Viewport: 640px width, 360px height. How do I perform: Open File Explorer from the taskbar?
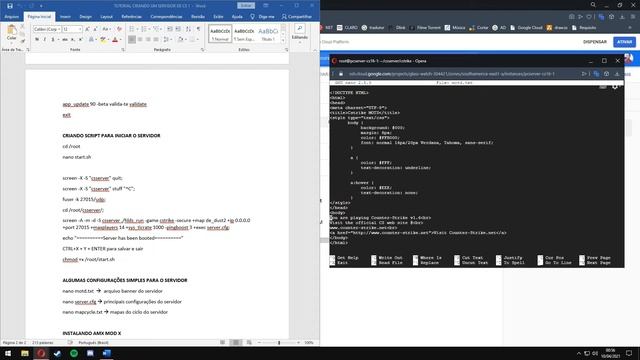[x=25, y=353]
